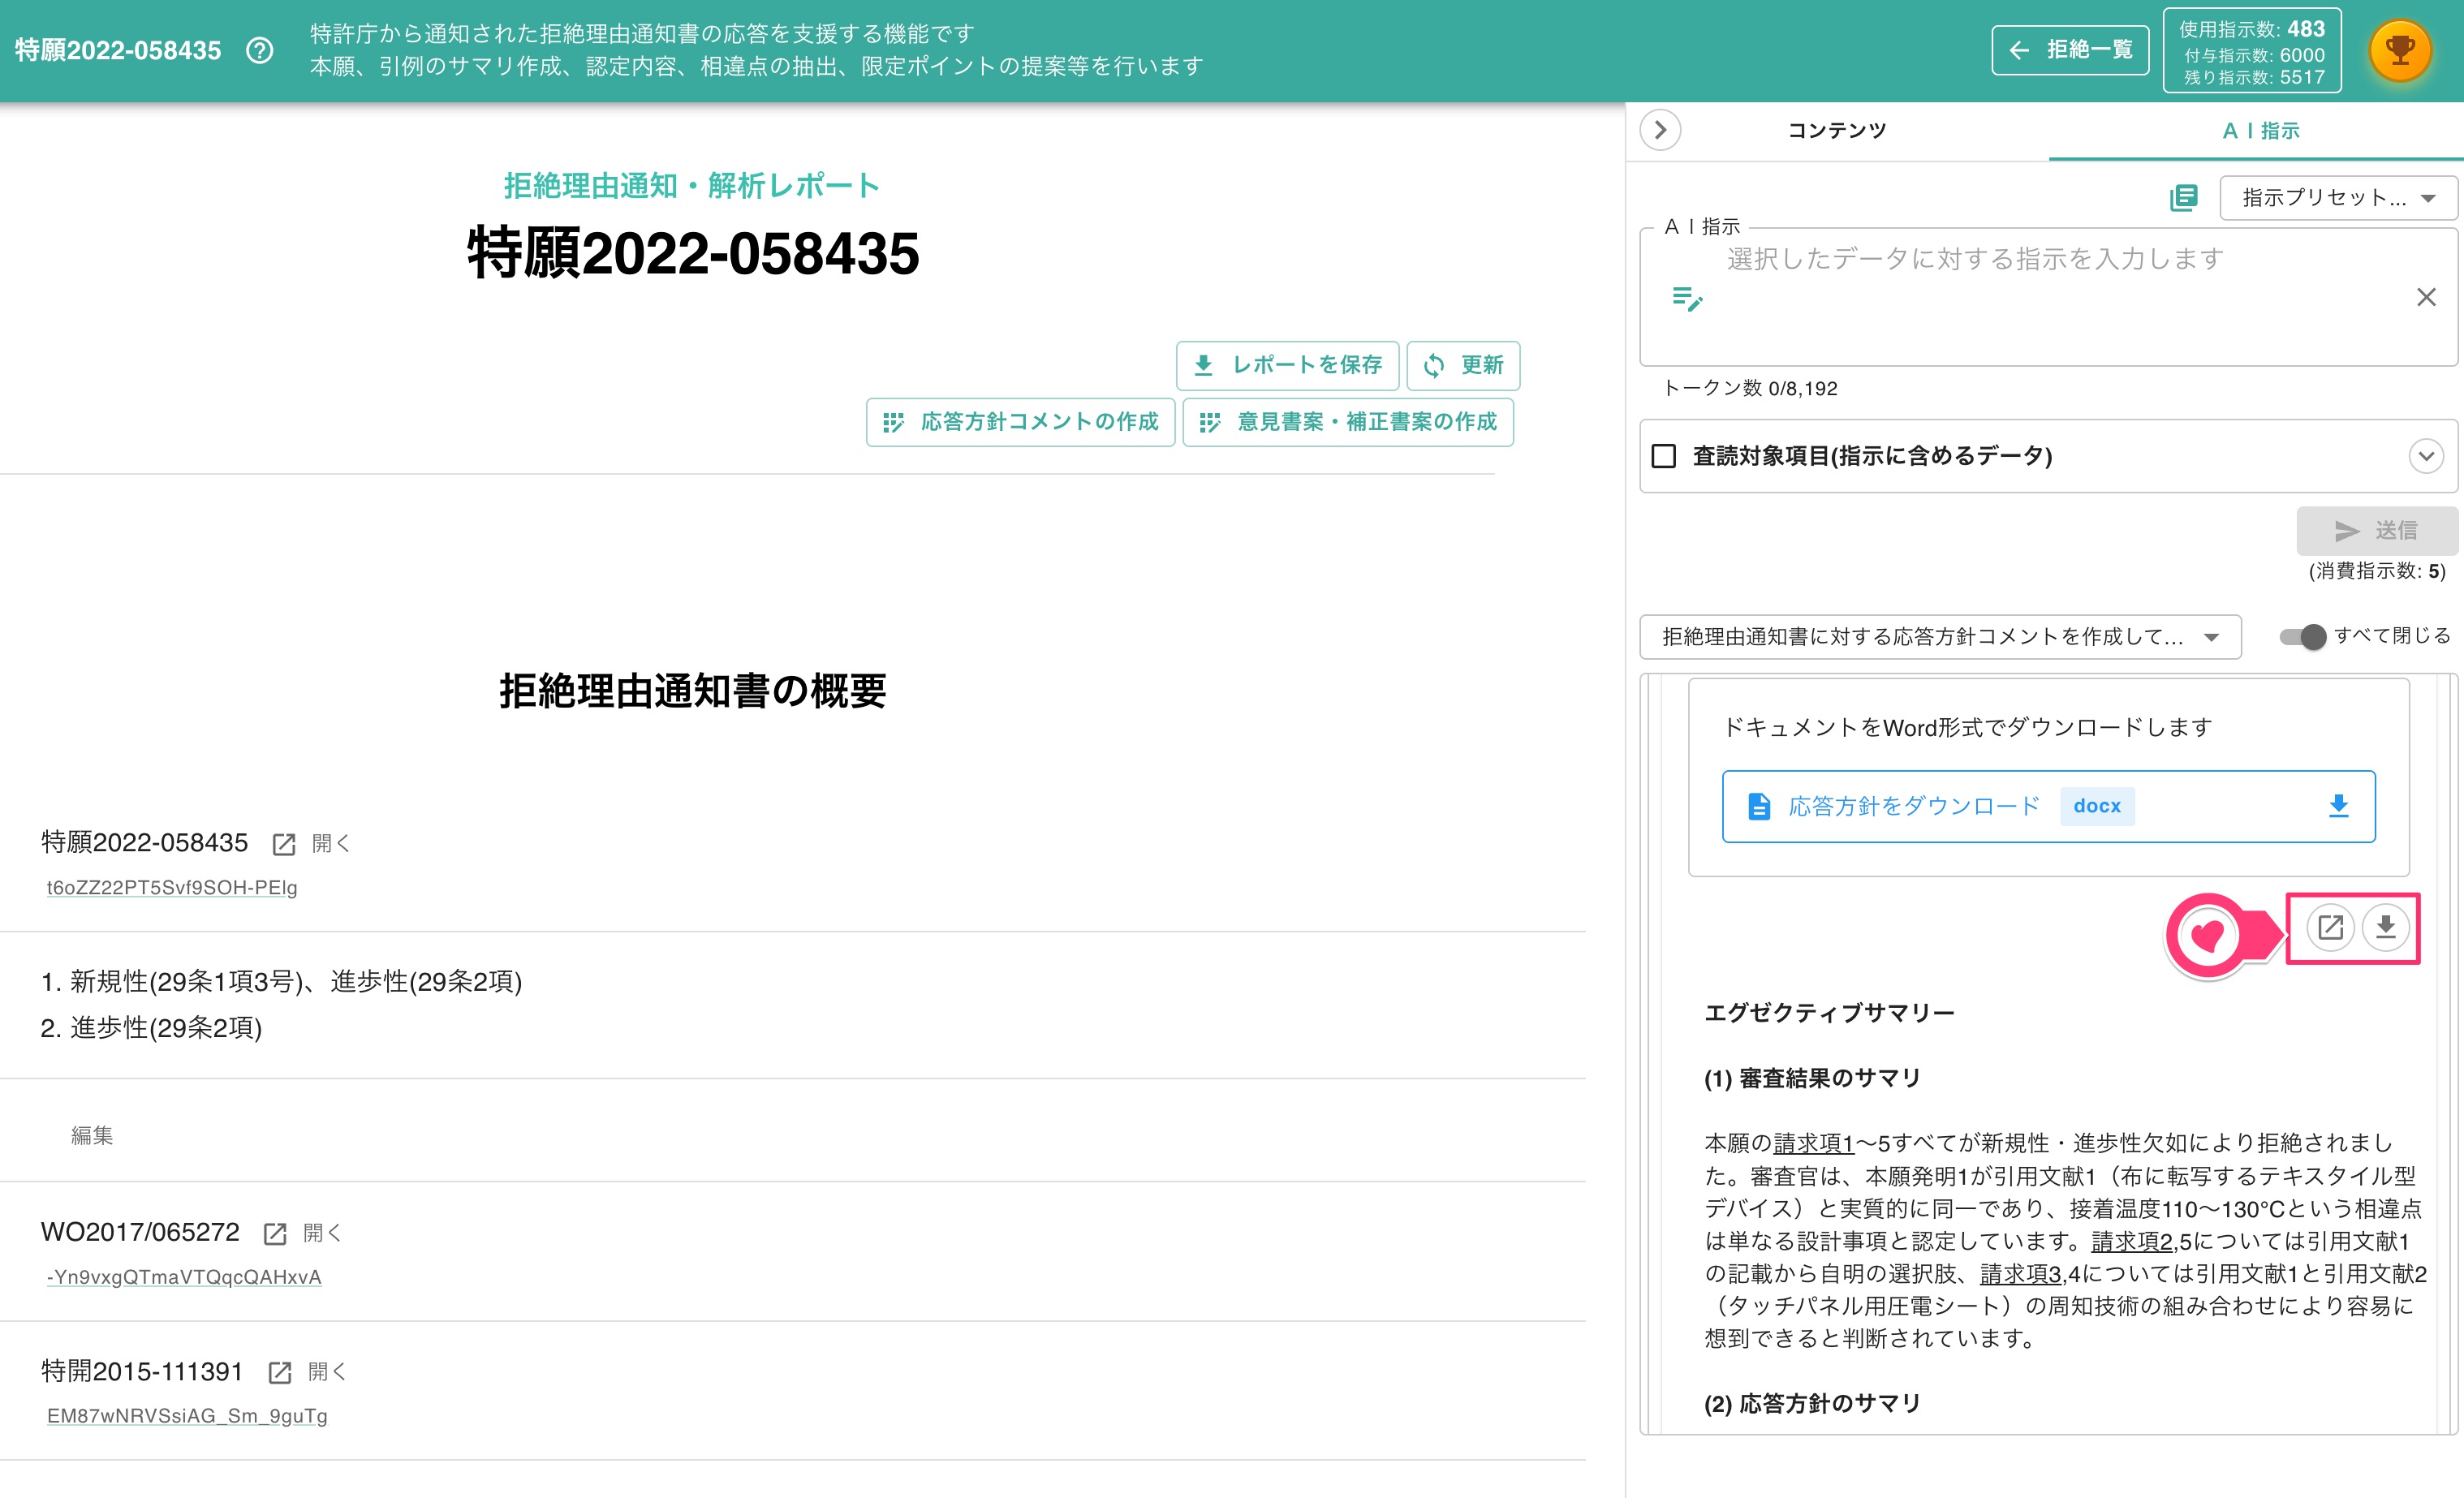The height and width of the screenshot is (1498, 2464).
Task: Select the AI指示 tab
Action: point(2261,131)
